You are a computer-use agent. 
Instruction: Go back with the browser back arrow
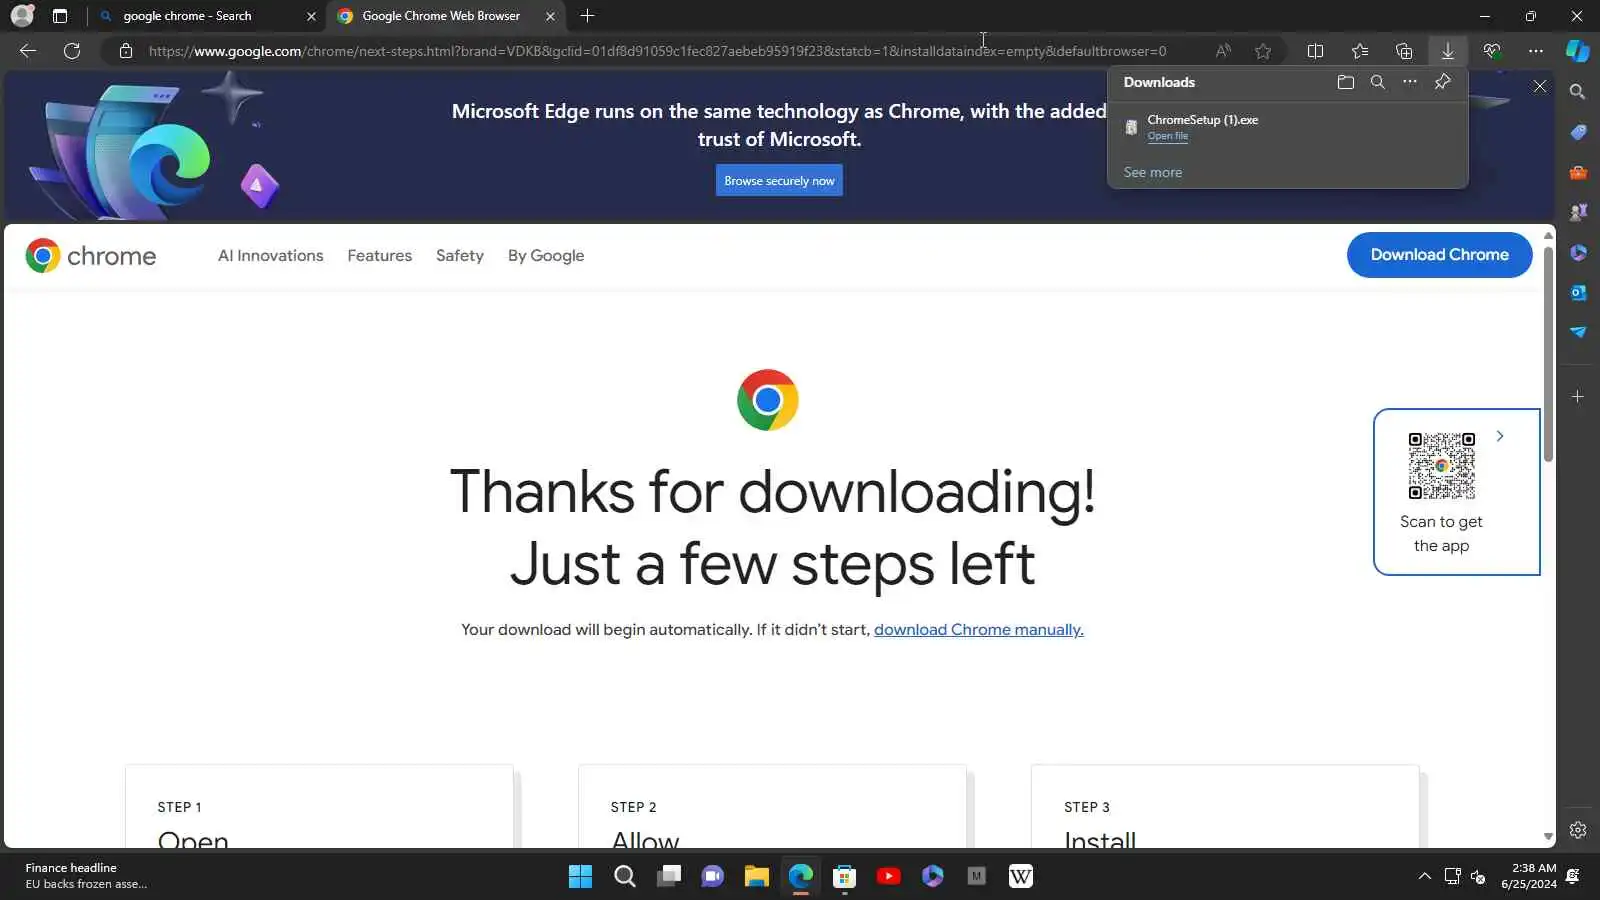(x=28, y=51)
